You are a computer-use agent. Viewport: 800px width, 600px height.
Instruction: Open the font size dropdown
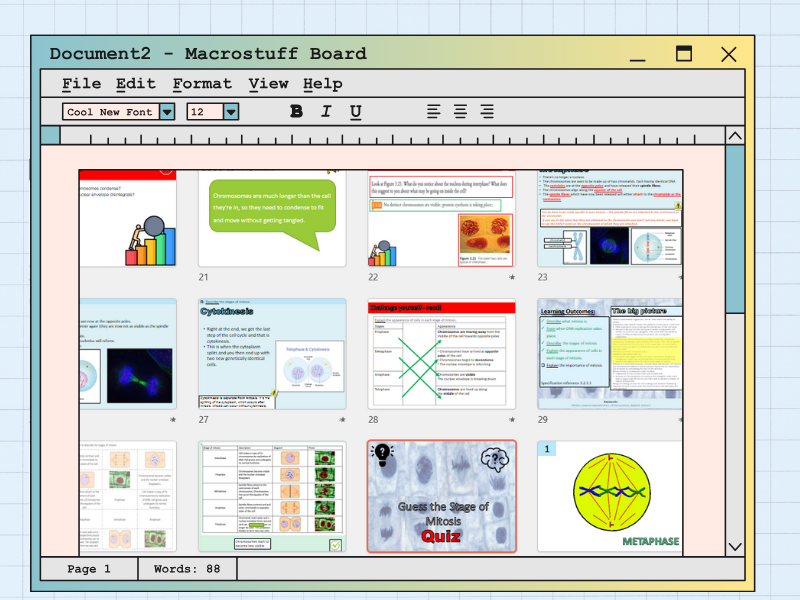tap(231, 112)
